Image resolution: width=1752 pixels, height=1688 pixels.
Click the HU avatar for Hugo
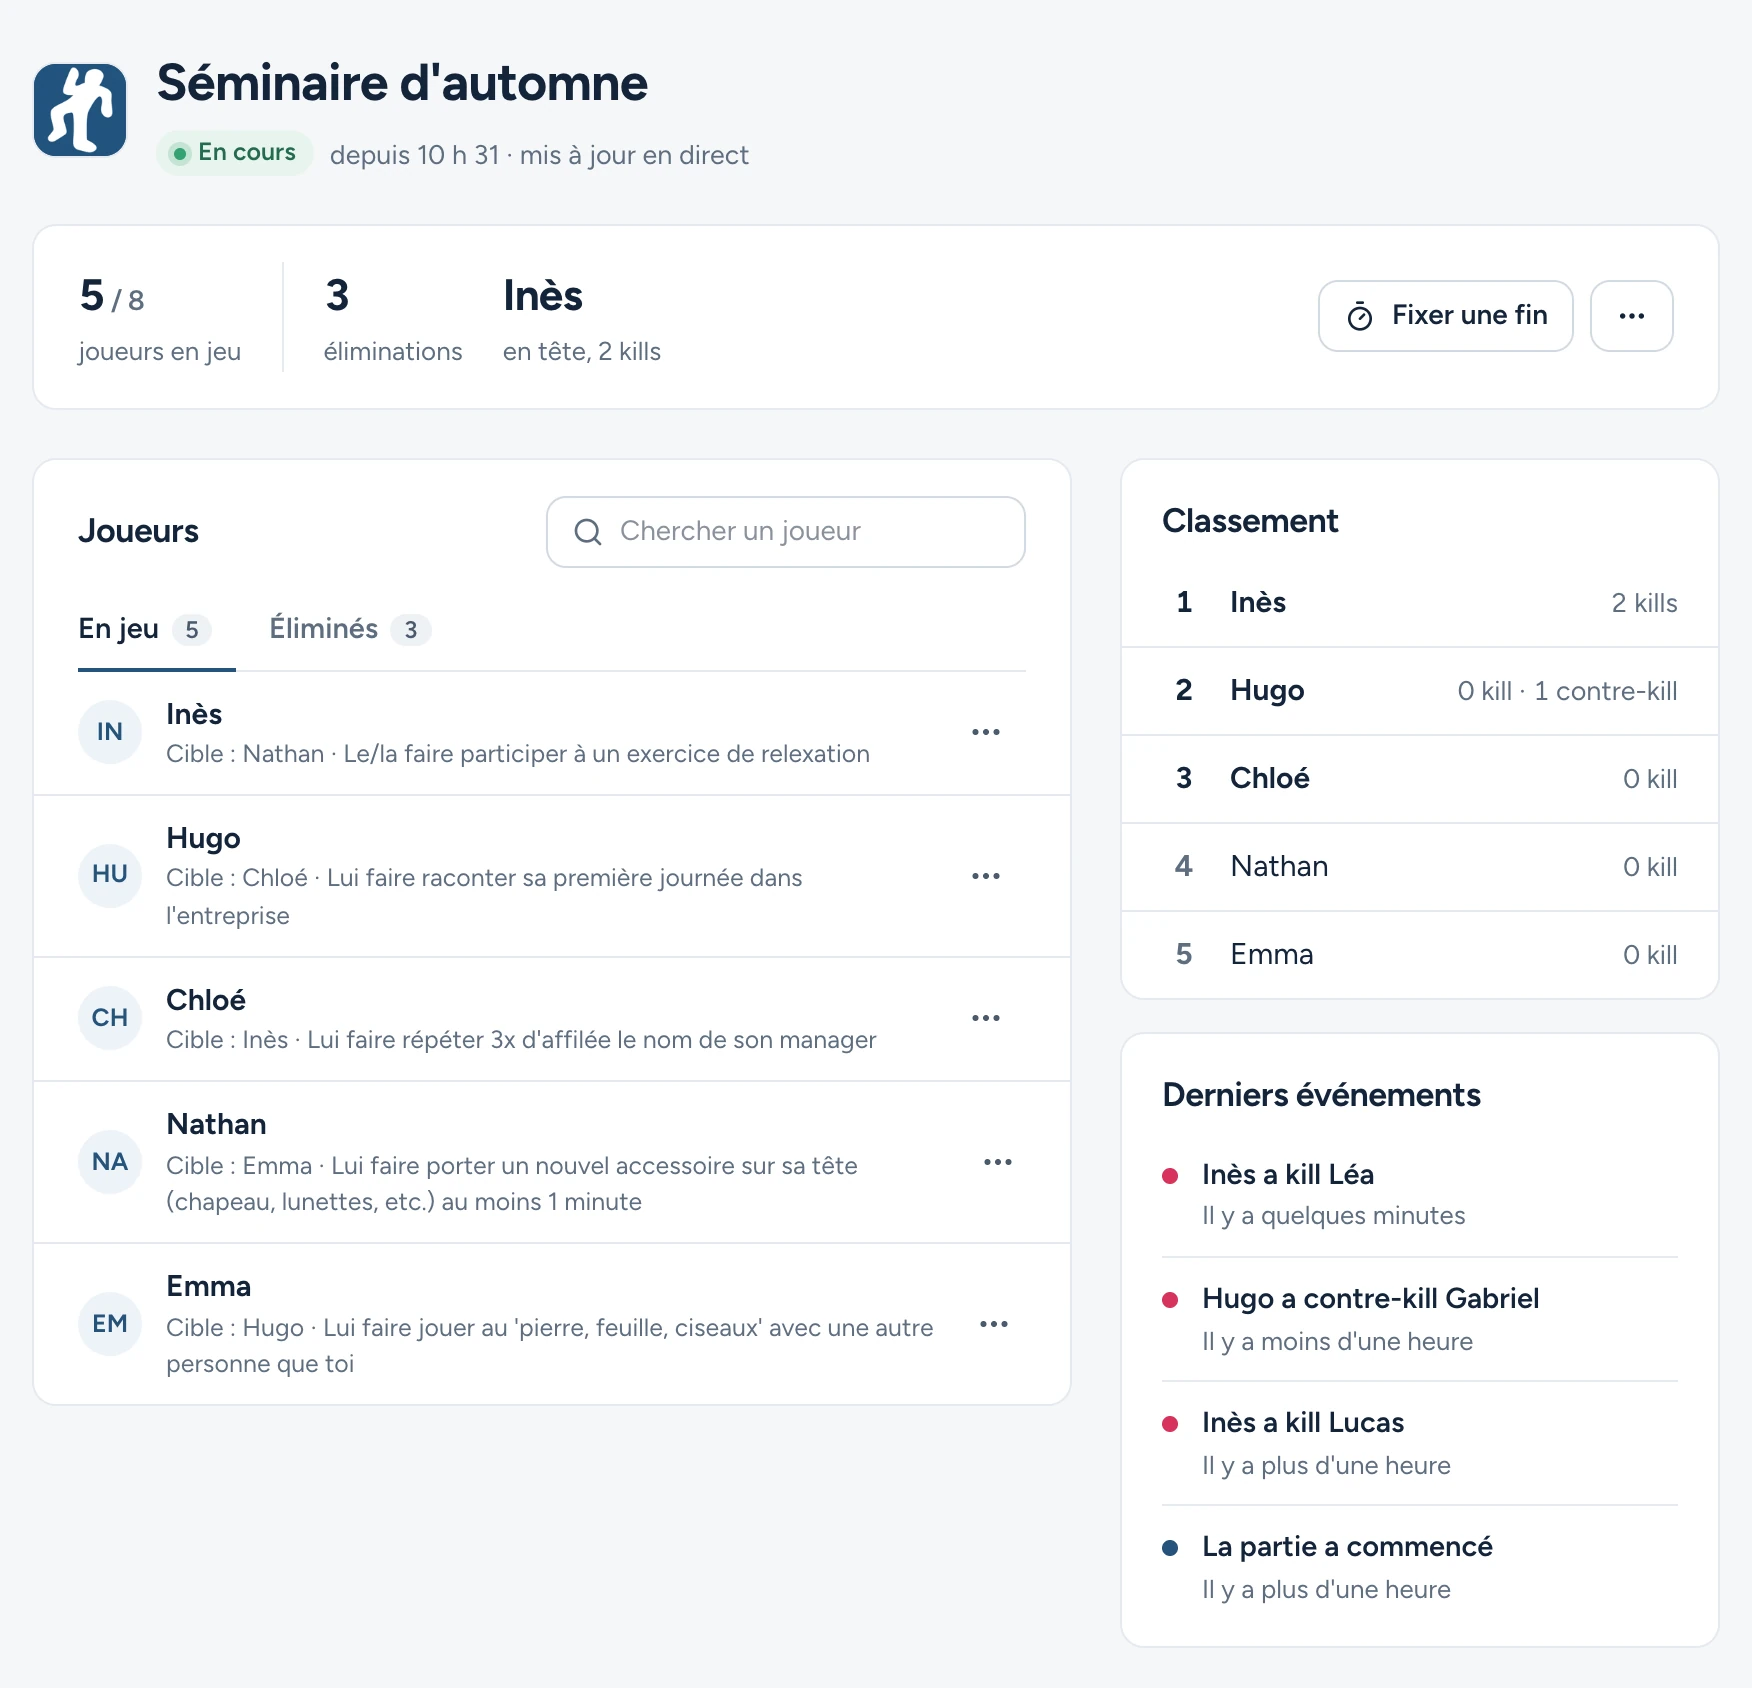(x=110, y=875)
